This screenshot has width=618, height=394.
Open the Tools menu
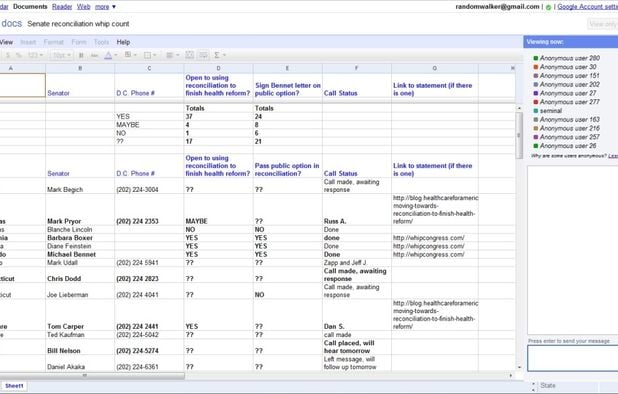coord(101,42)
